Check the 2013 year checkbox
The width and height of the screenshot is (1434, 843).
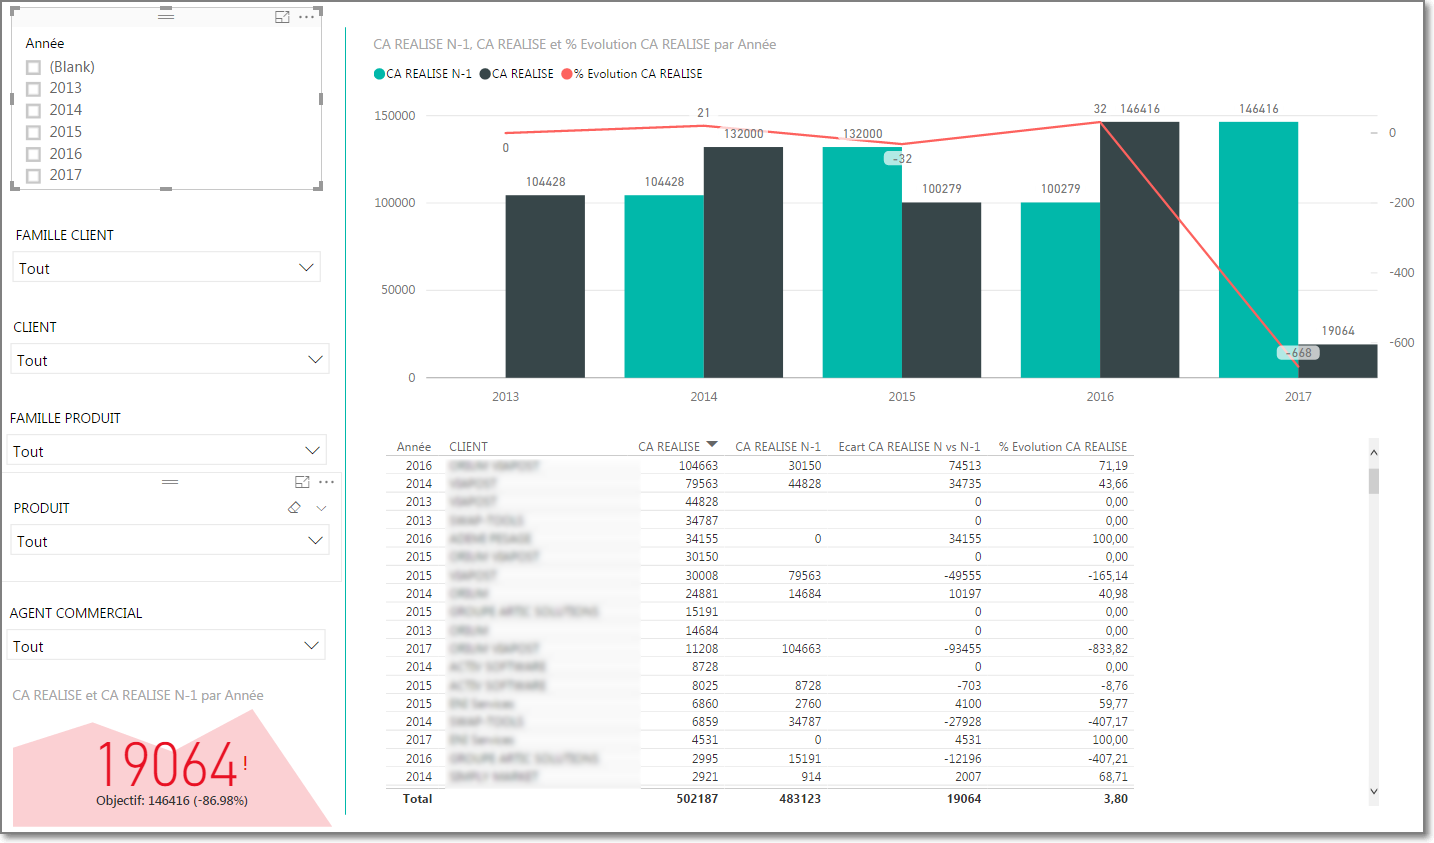coord(33,89)
